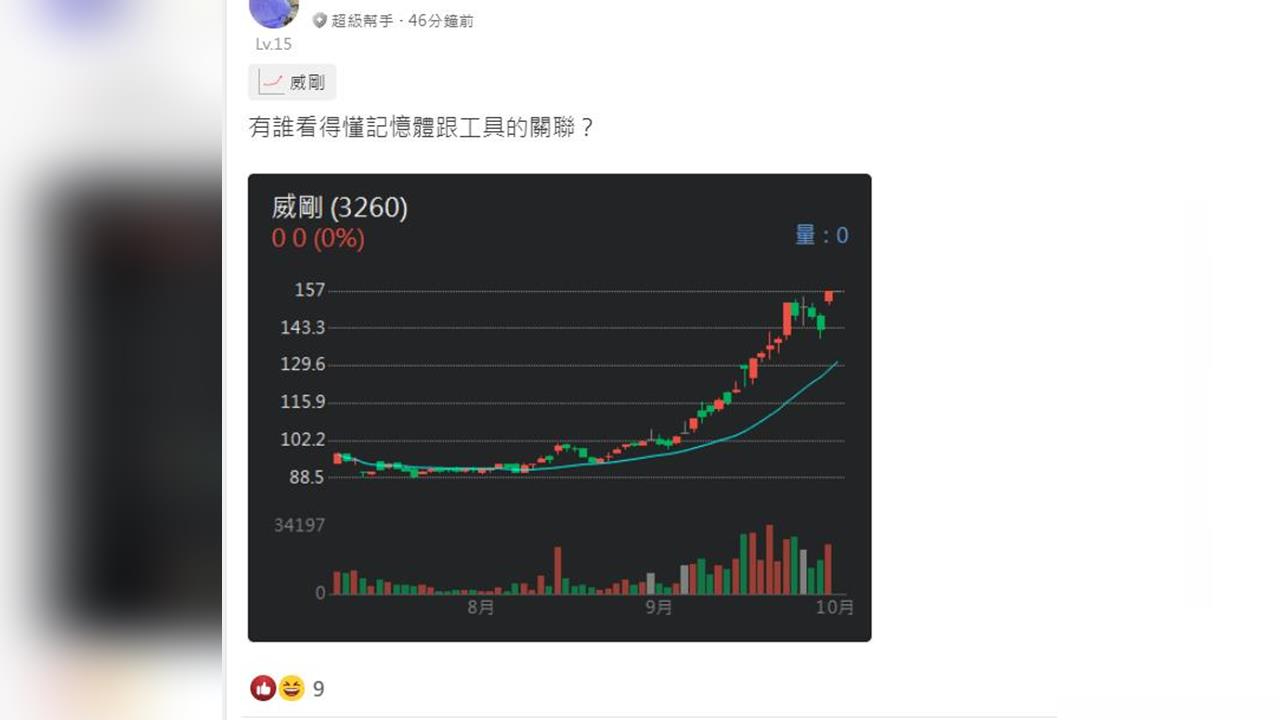The image size is (1280, 720).
Task: Click the 0 0 (0%) price change text
Action: pos(318,239)
